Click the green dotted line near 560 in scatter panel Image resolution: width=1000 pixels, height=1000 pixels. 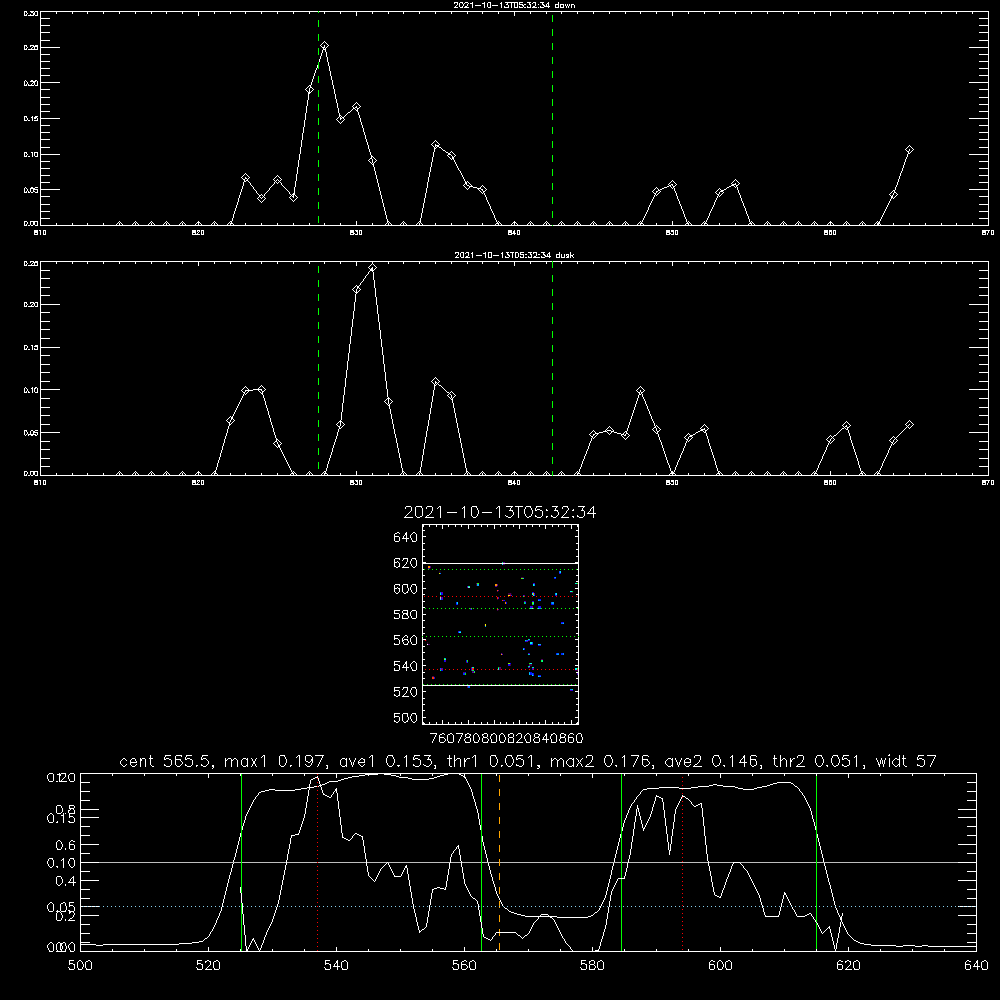500,636
